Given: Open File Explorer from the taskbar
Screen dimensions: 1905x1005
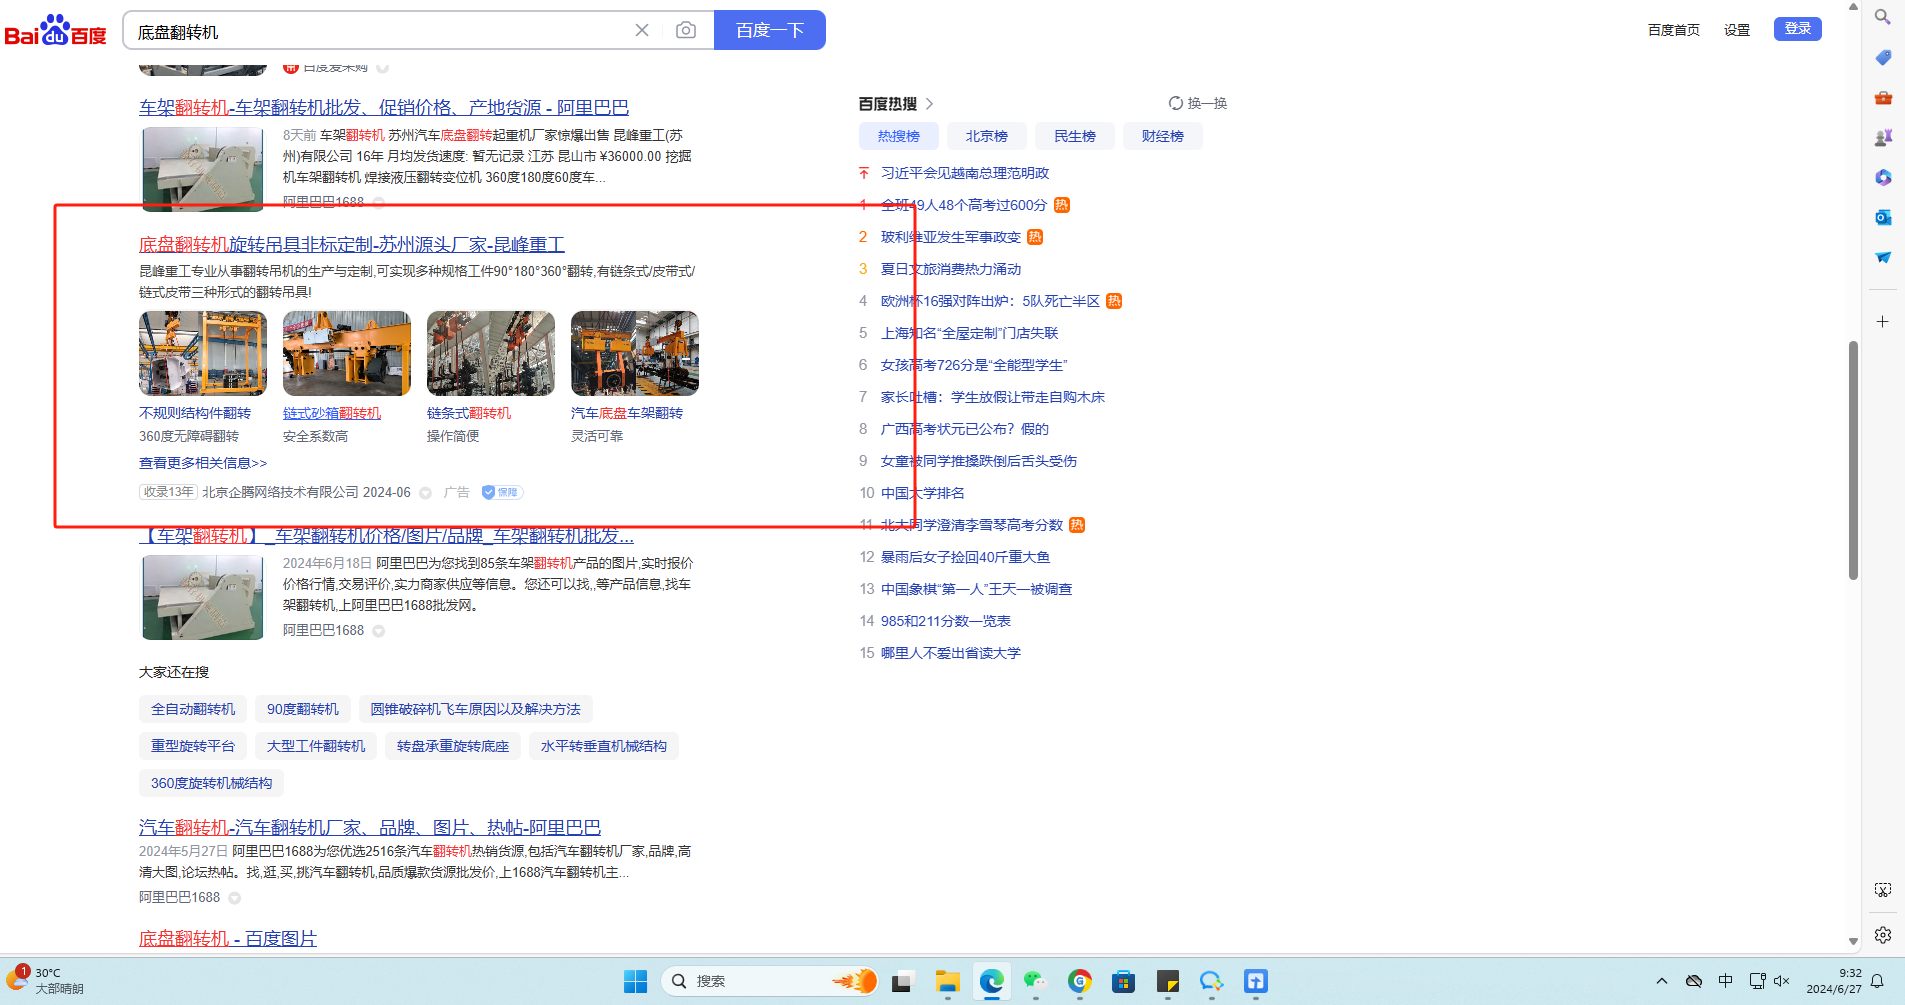Looking at the screenshot, I should [947, 981].
